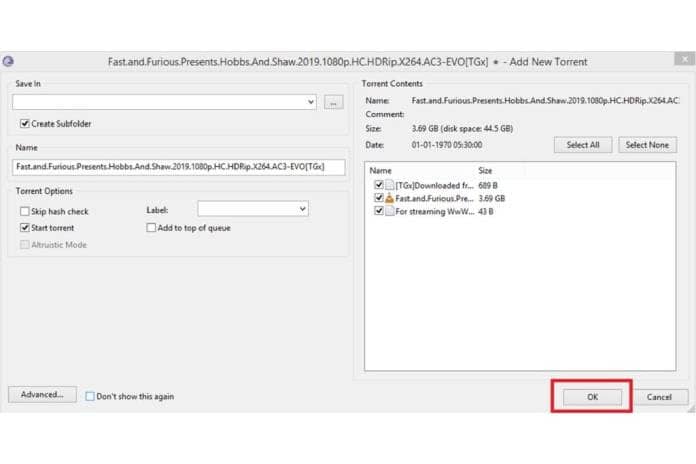Uncheck the Create Subfolder checkbox
Viewport: 696px width, 464px height.
pos(25,124)
